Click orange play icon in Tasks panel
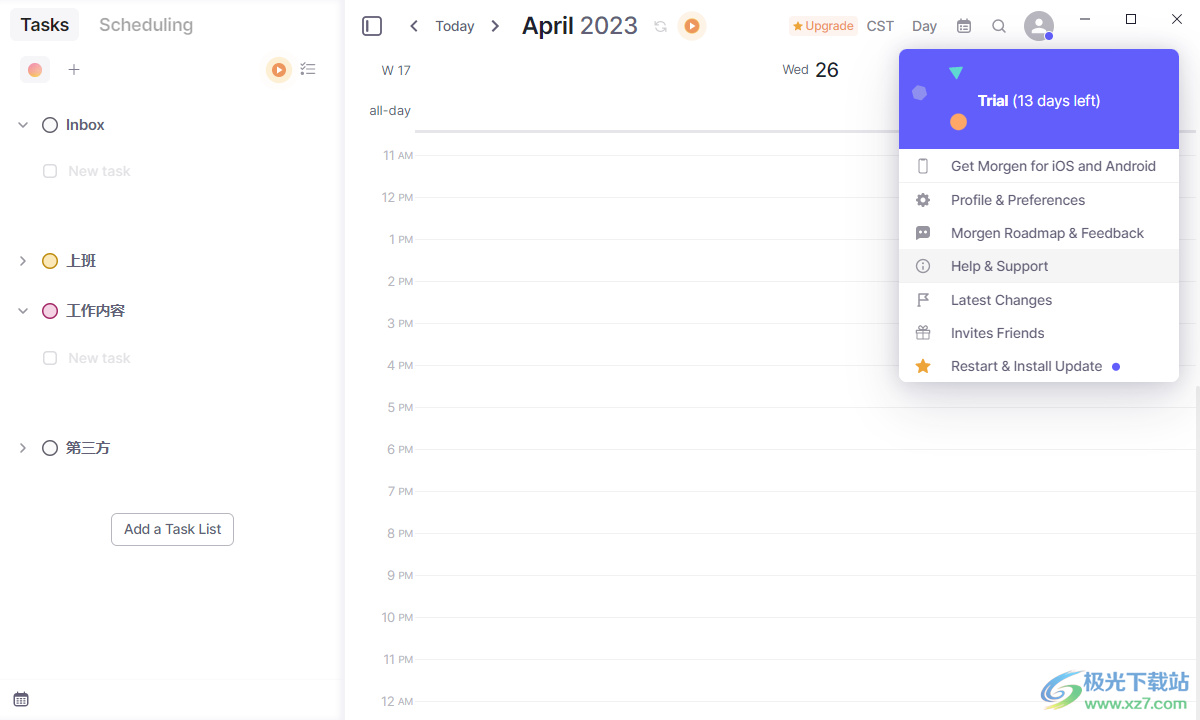 (279, 69)
